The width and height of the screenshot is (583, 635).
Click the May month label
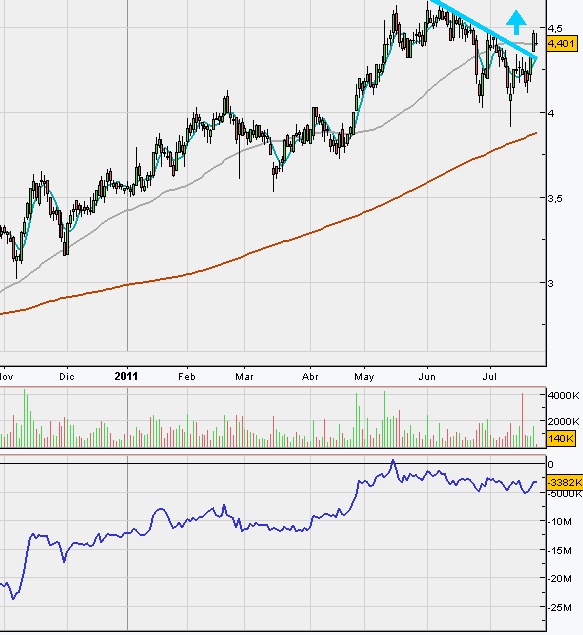[x=364, y=377]
